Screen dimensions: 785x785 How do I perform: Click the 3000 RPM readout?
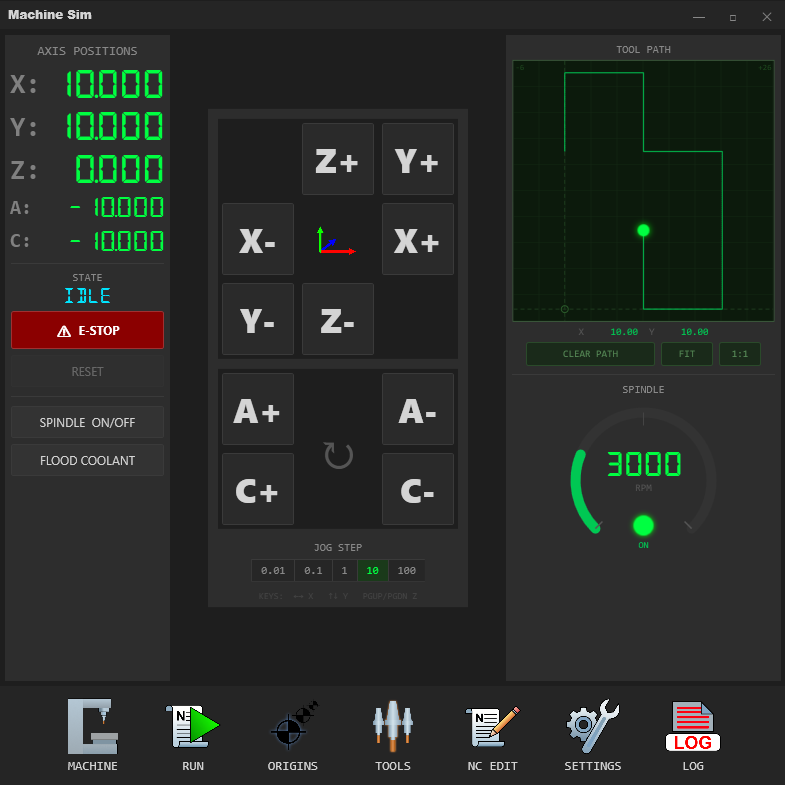[644, 464]
